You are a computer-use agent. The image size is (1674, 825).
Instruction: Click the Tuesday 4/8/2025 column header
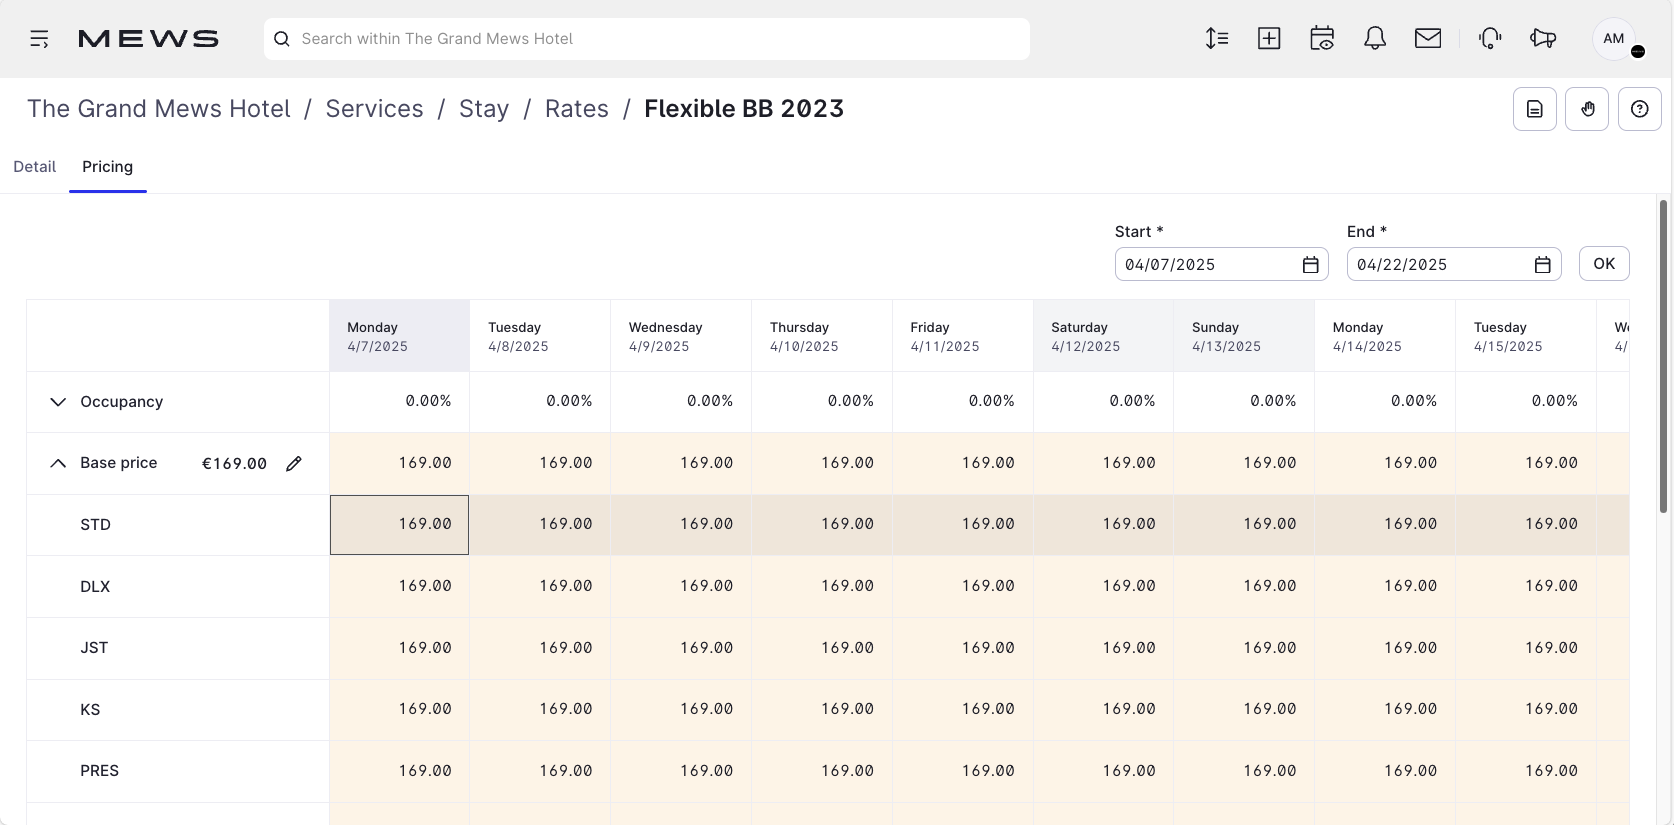point(540,336)
